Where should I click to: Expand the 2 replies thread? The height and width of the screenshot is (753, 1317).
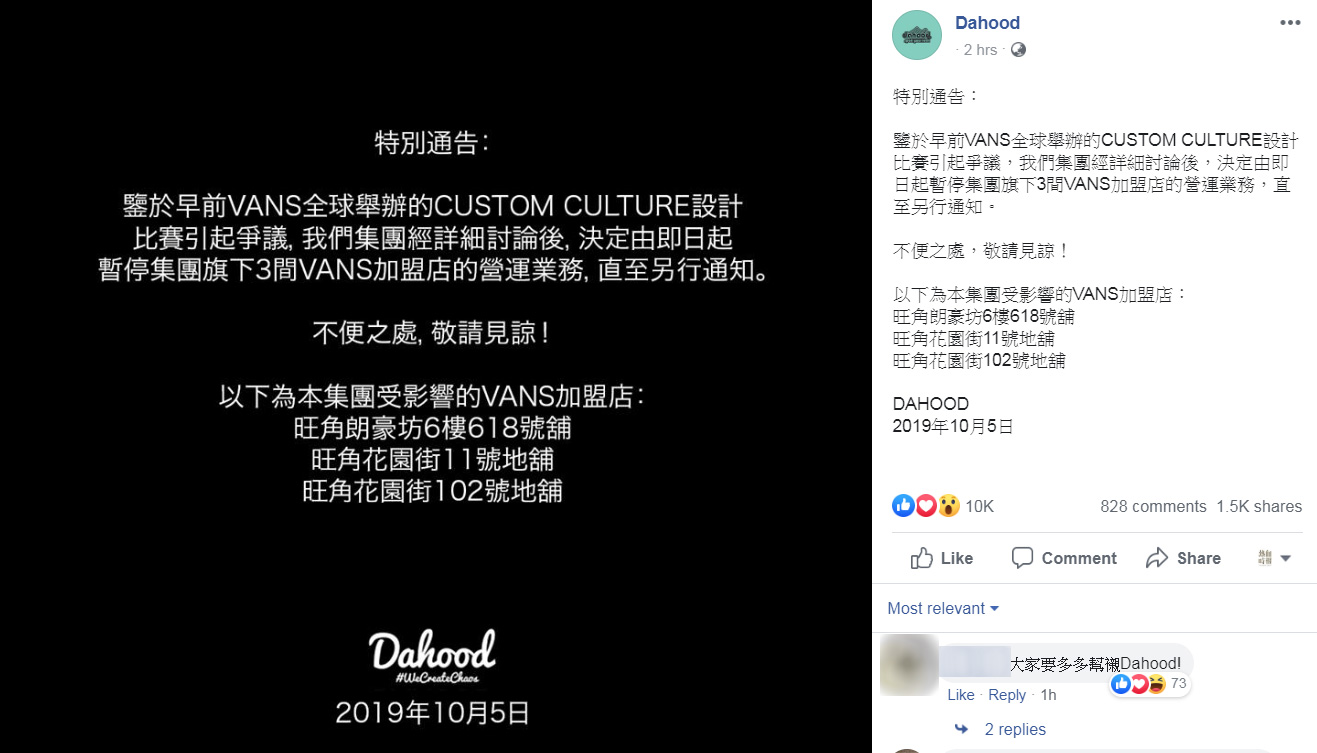[x=1014, y=729]
